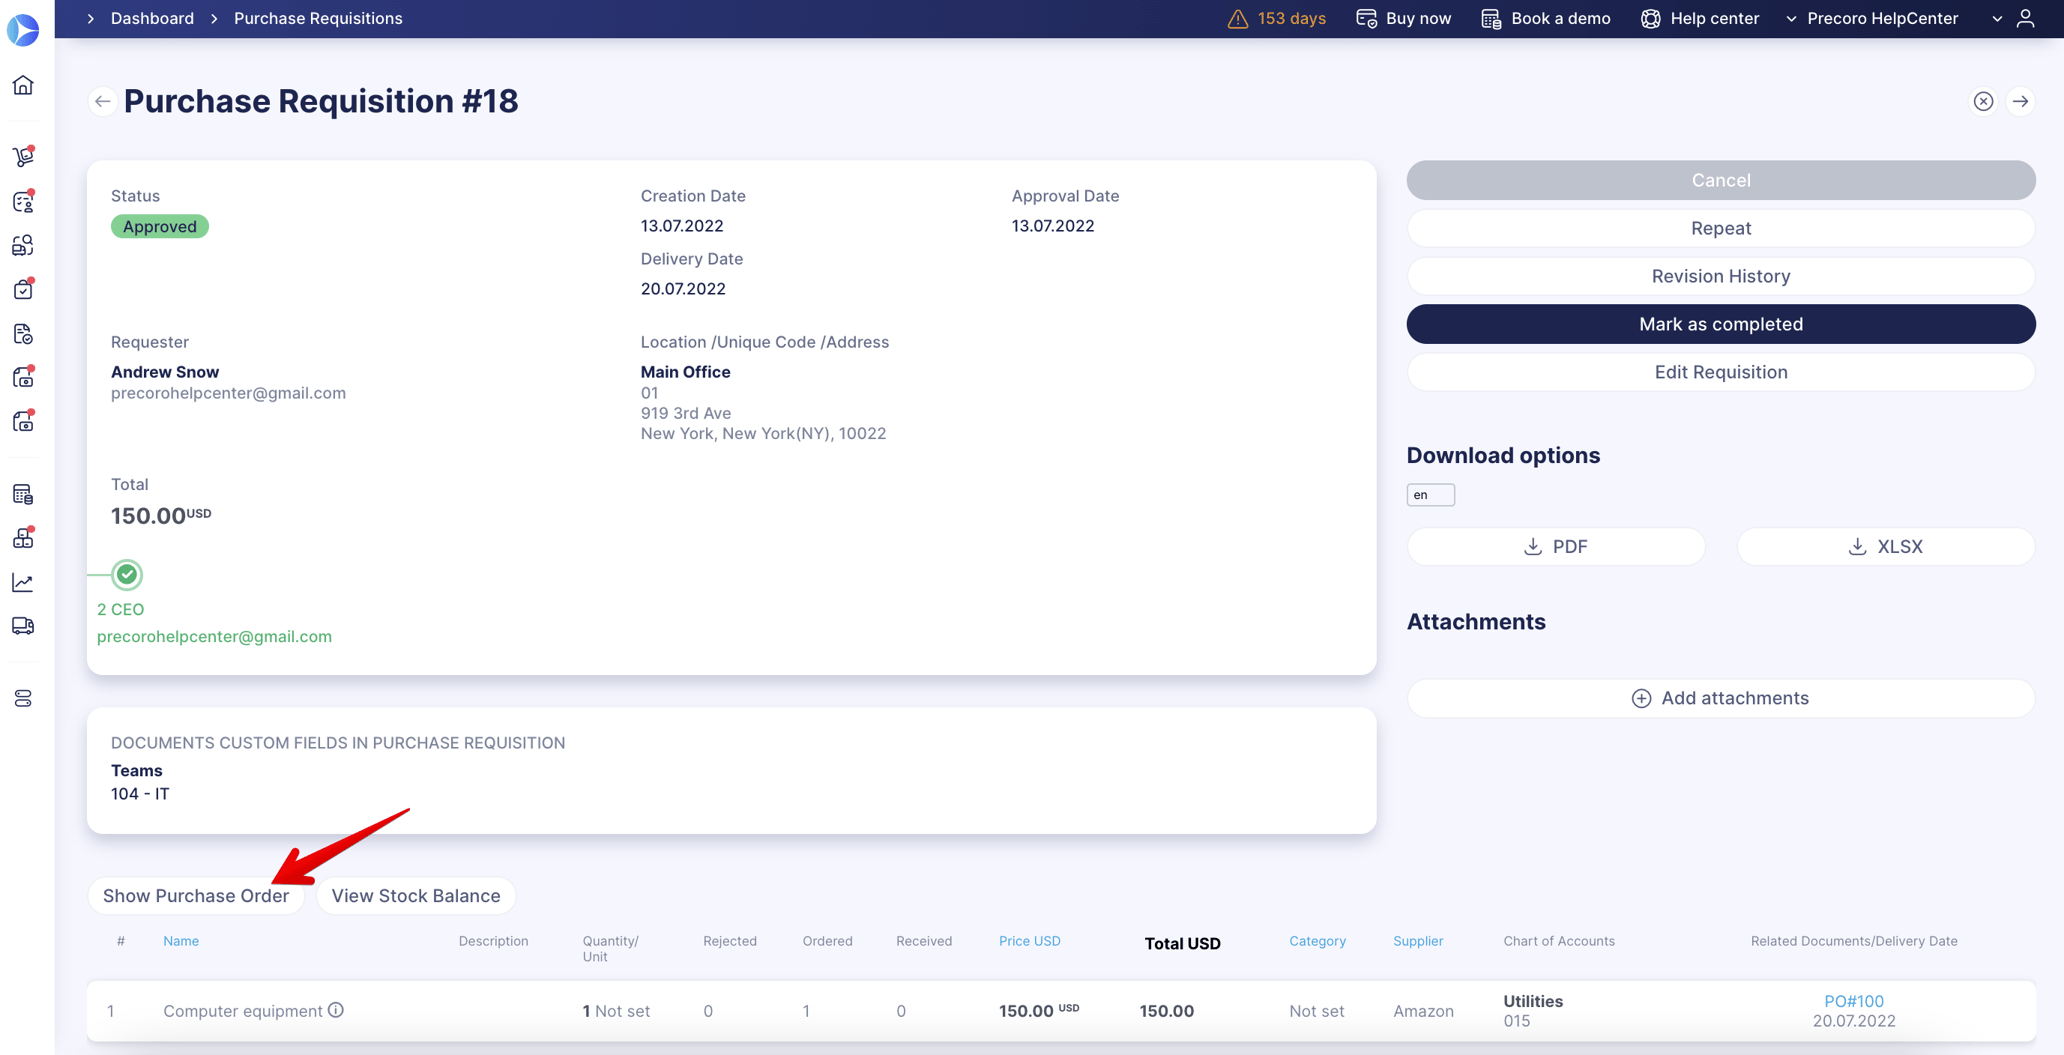Click the Help center icon in top bar
2064x1055 pixels.
coord(1650,18)
